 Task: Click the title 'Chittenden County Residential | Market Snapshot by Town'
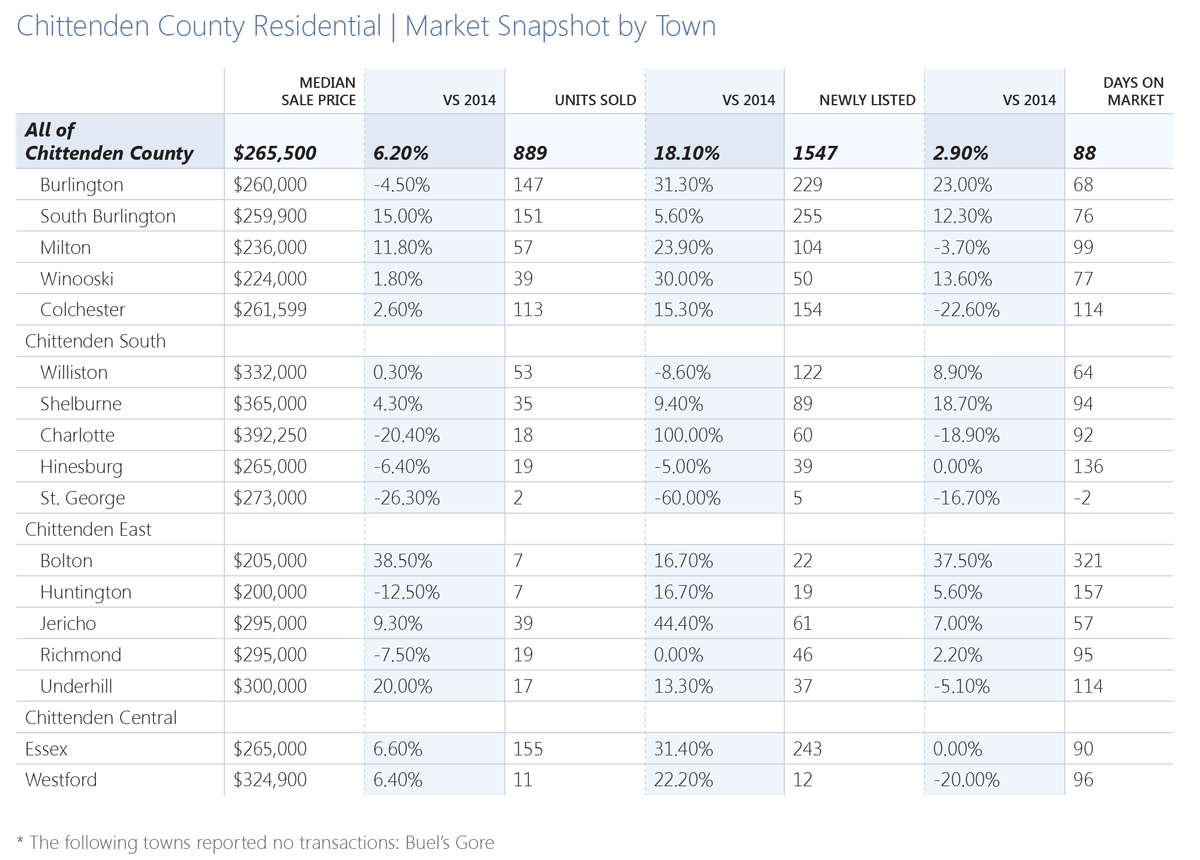click(366, 26)
